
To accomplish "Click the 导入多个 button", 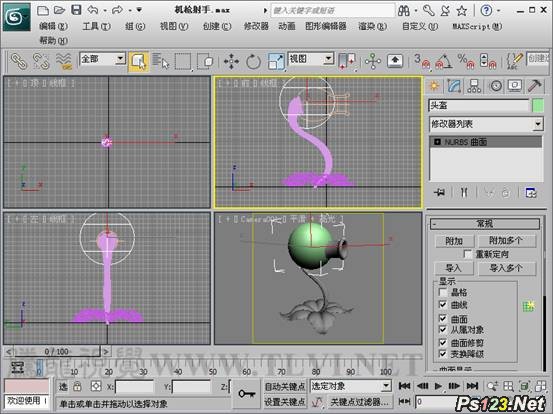I will (507, 268).
